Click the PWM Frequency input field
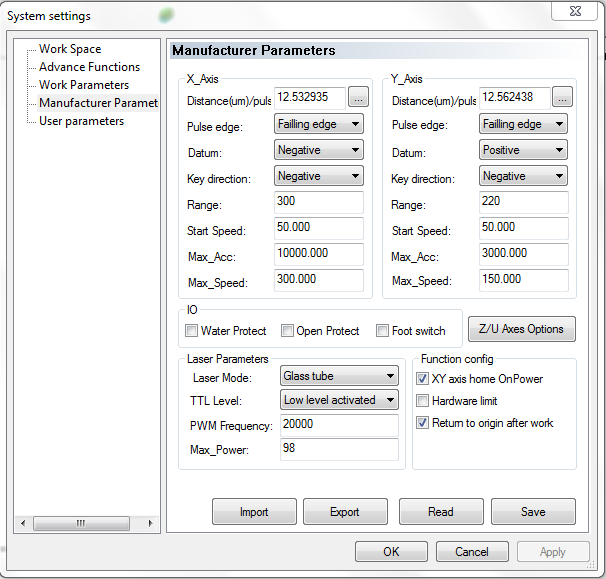The height and width of the screenshot is (579, 606). (x=339, y=425)
